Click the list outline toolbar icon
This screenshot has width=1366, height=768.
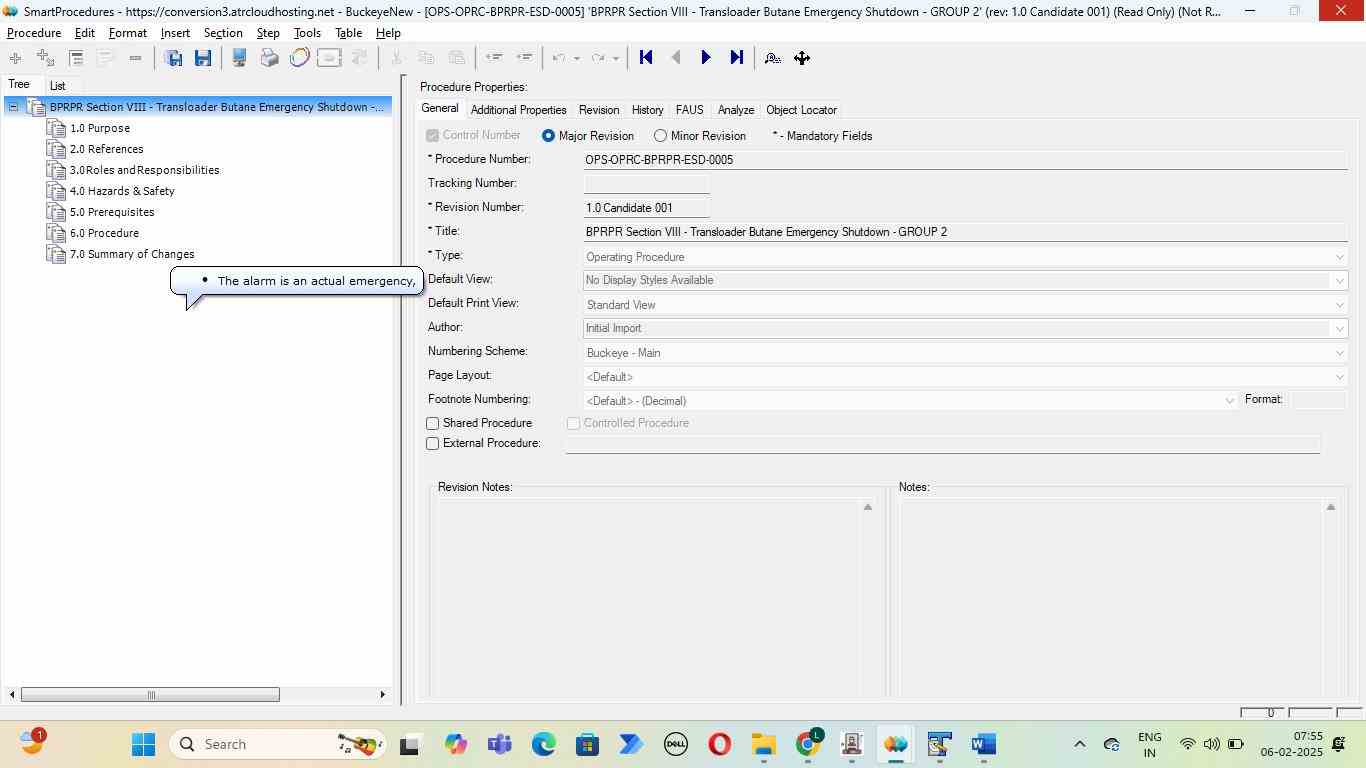tap(76, 58)
